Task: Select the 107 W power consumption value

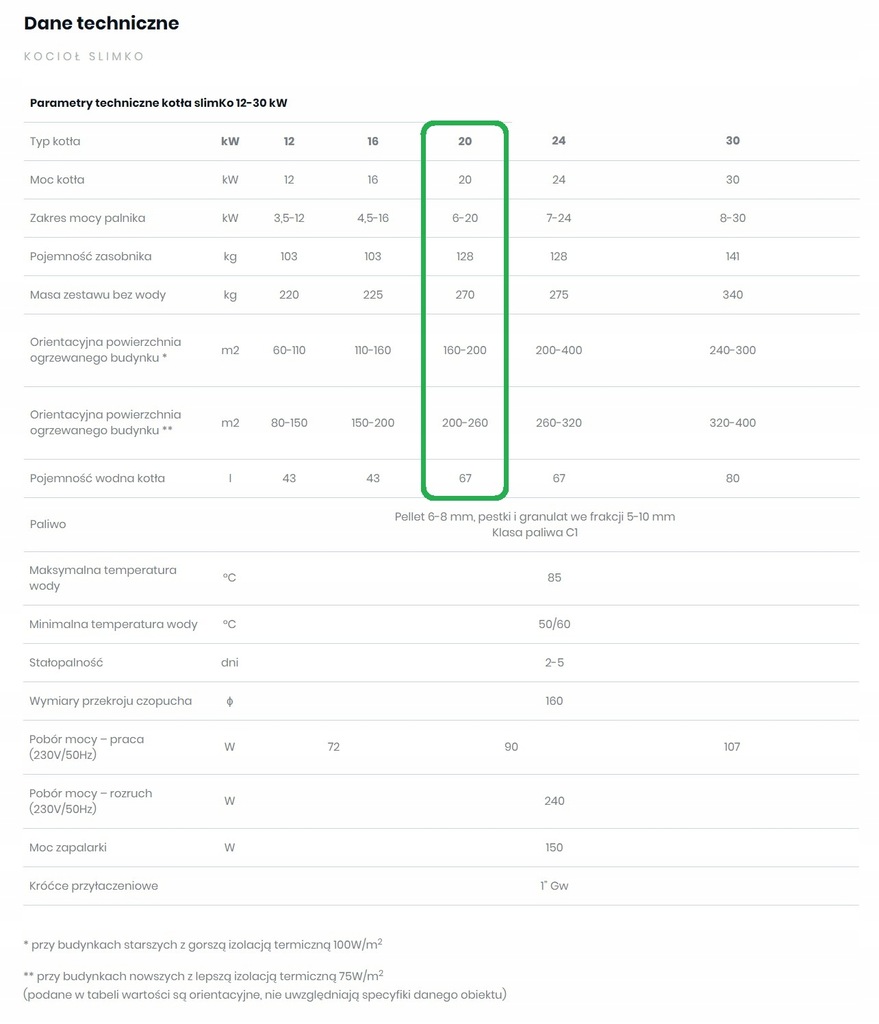Action: click(x=732, y=746)
